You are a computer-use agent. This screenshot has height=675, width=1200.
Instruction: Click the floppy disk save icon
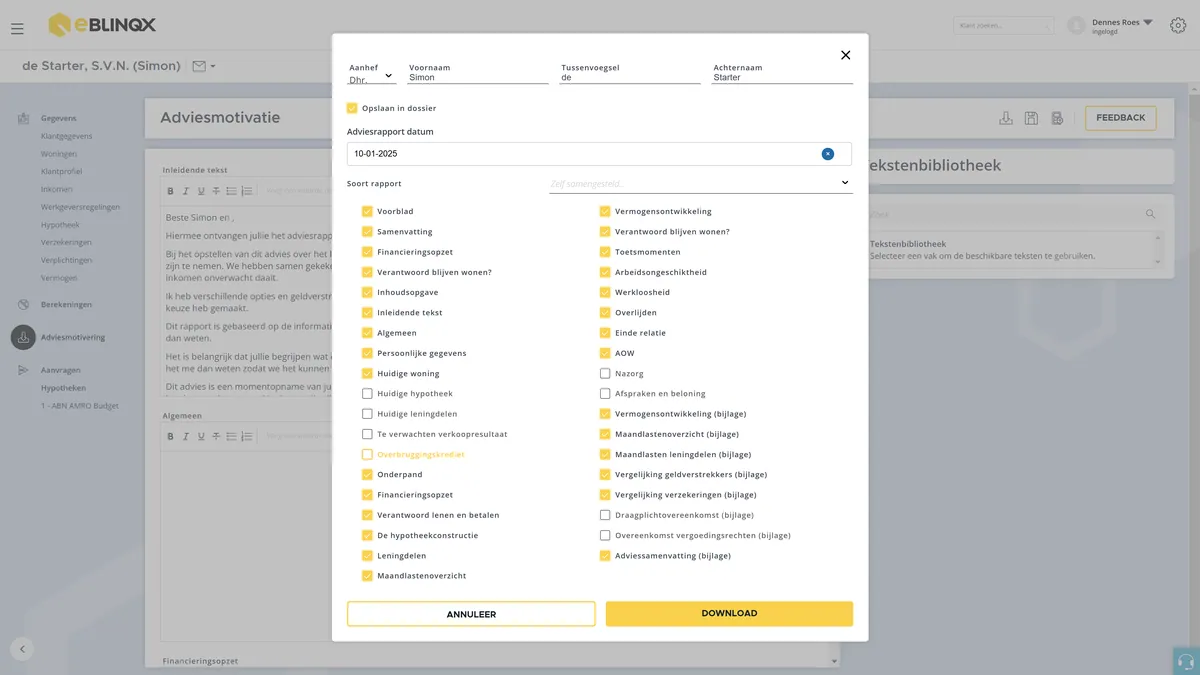pyautogui.click(x=1031, y=118)
